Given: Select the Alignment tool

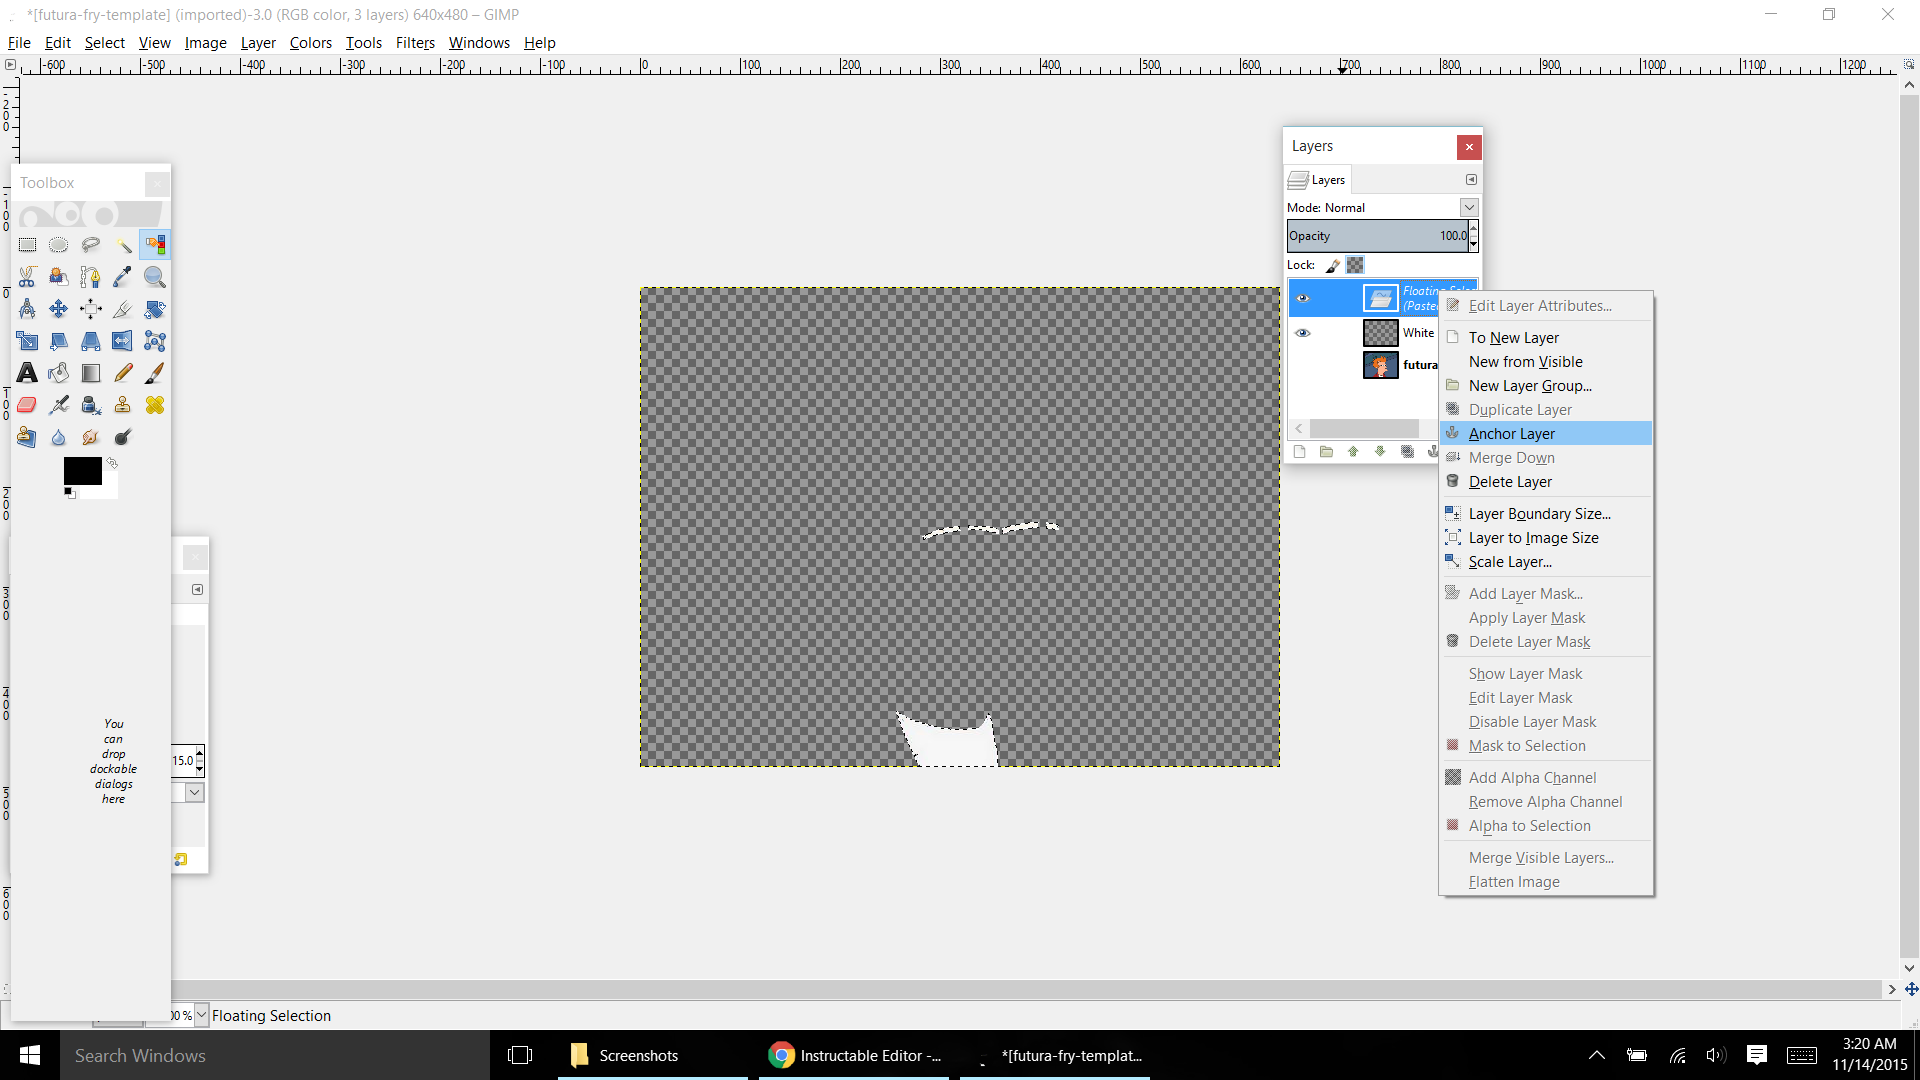Looking at the screenshot, I should click(91, 309).
